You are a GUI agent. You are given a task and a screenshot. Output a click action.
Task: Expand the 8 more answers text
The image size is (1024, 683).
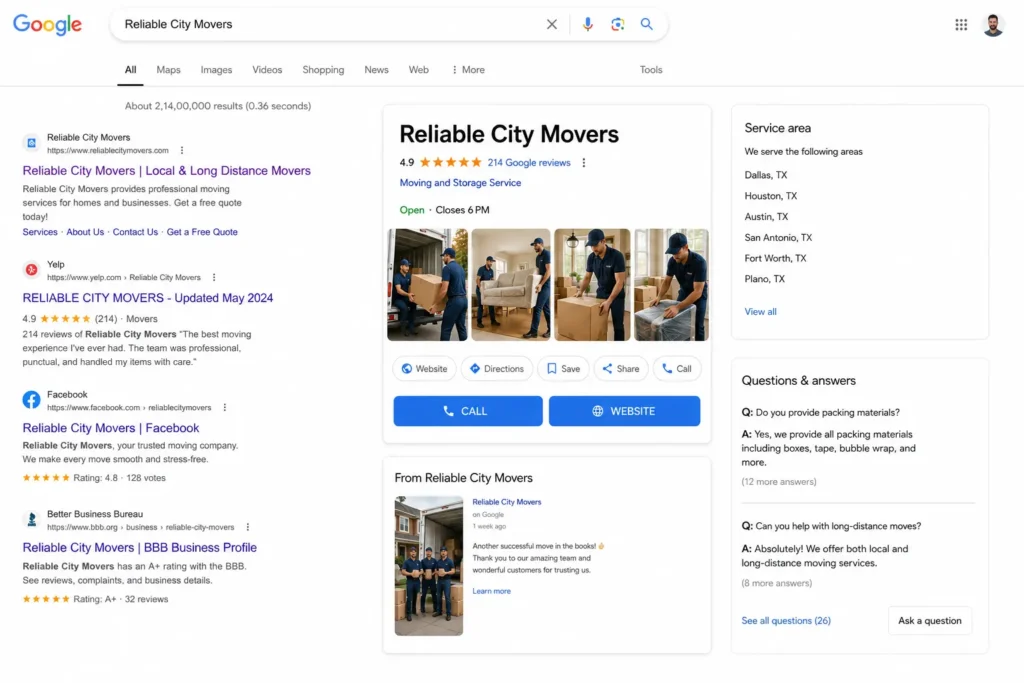coord(776,583)
